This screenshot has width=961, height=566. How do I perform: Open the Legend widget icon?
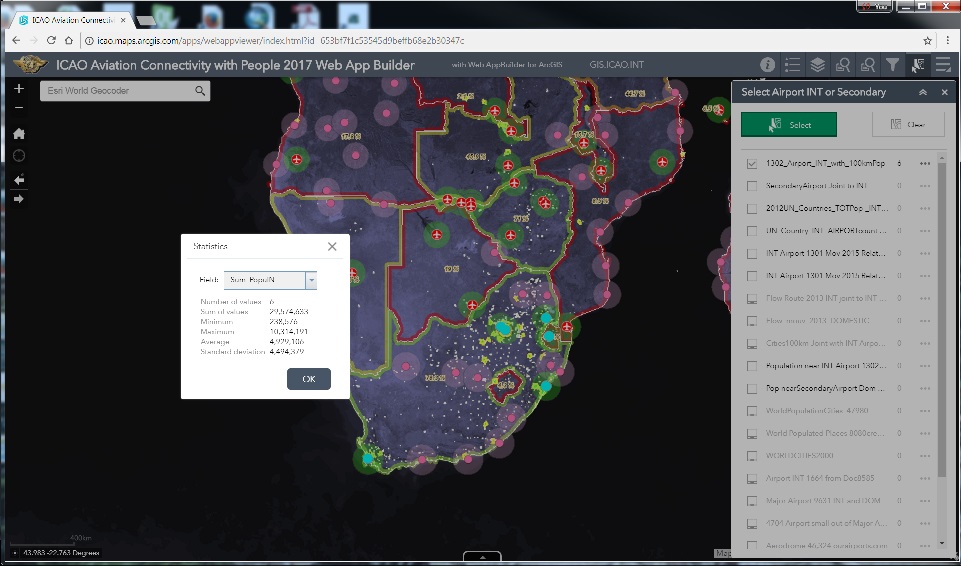792,65
